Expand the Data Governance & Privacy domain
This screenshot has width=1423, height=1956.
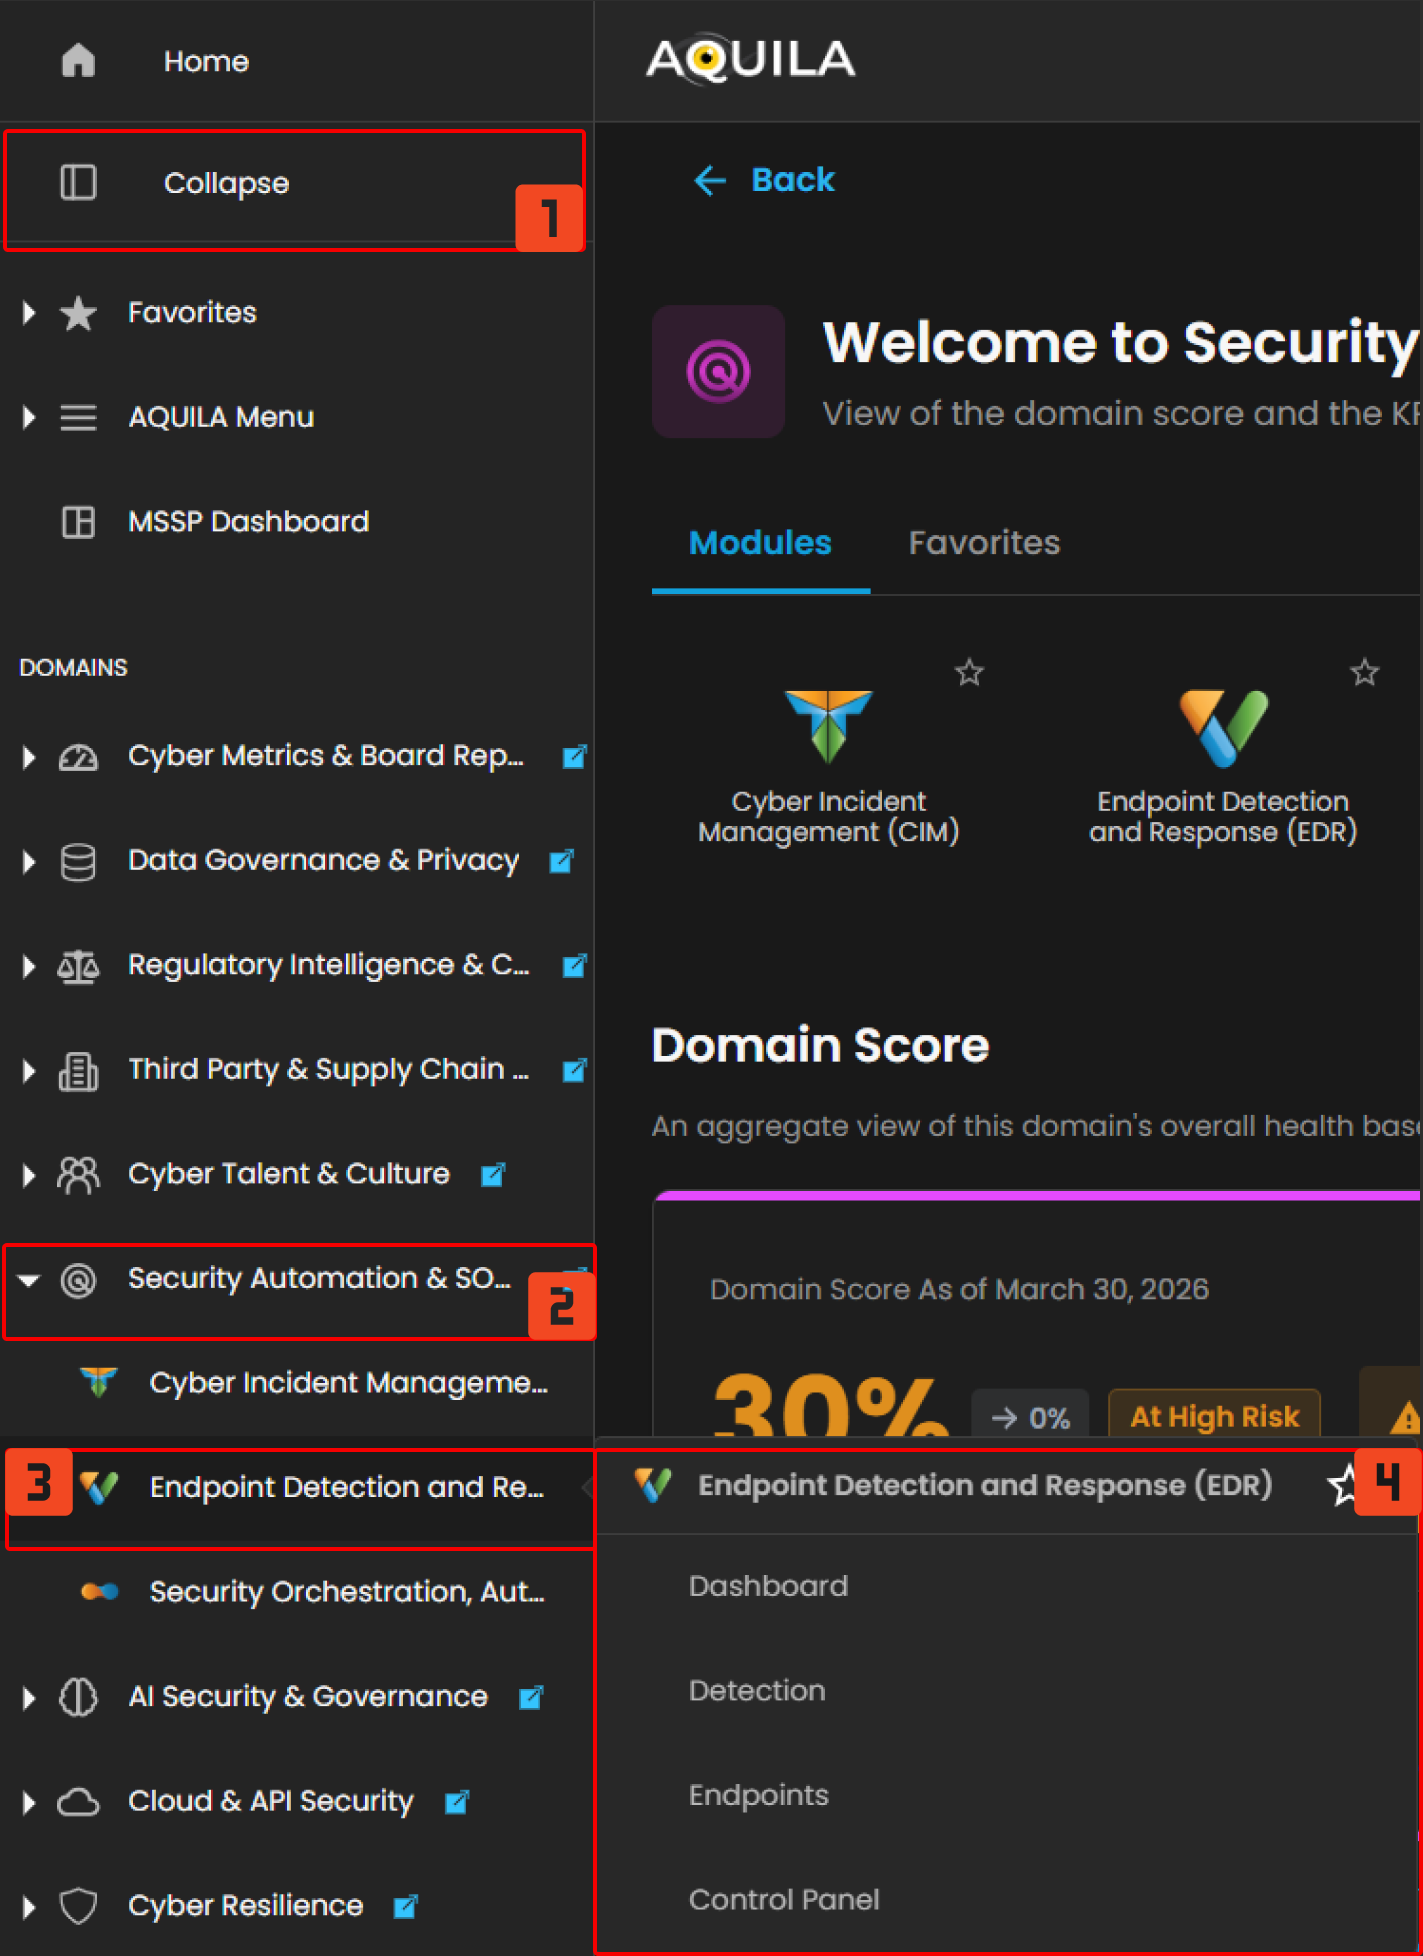tap(29, 862)
